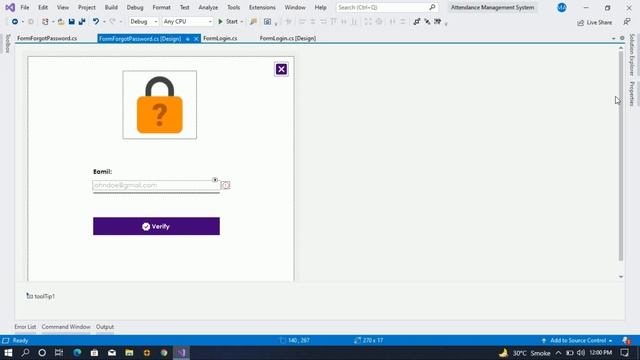This screenshot has width=640, height=360.
Task: Click the email textbox in the designer
Action: 156,185
